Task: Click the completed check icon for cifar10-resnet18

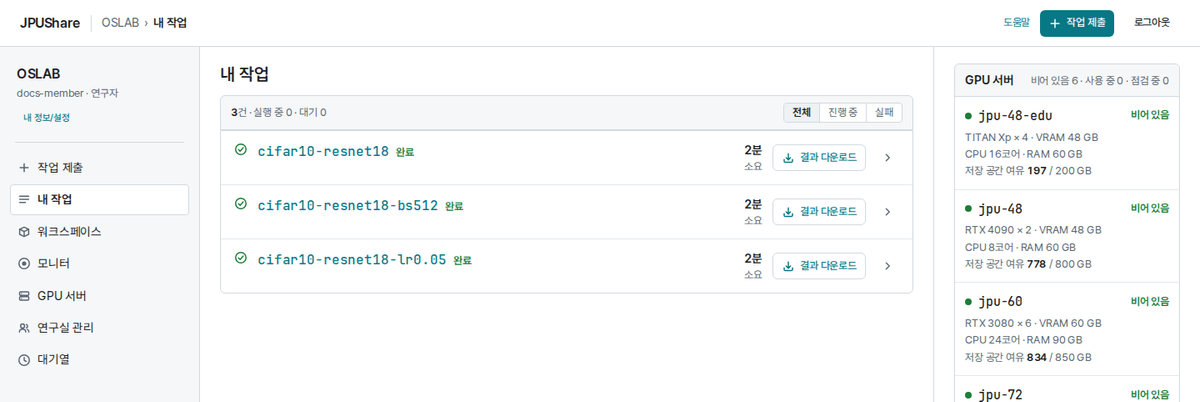Action: [x=240, y=150]
